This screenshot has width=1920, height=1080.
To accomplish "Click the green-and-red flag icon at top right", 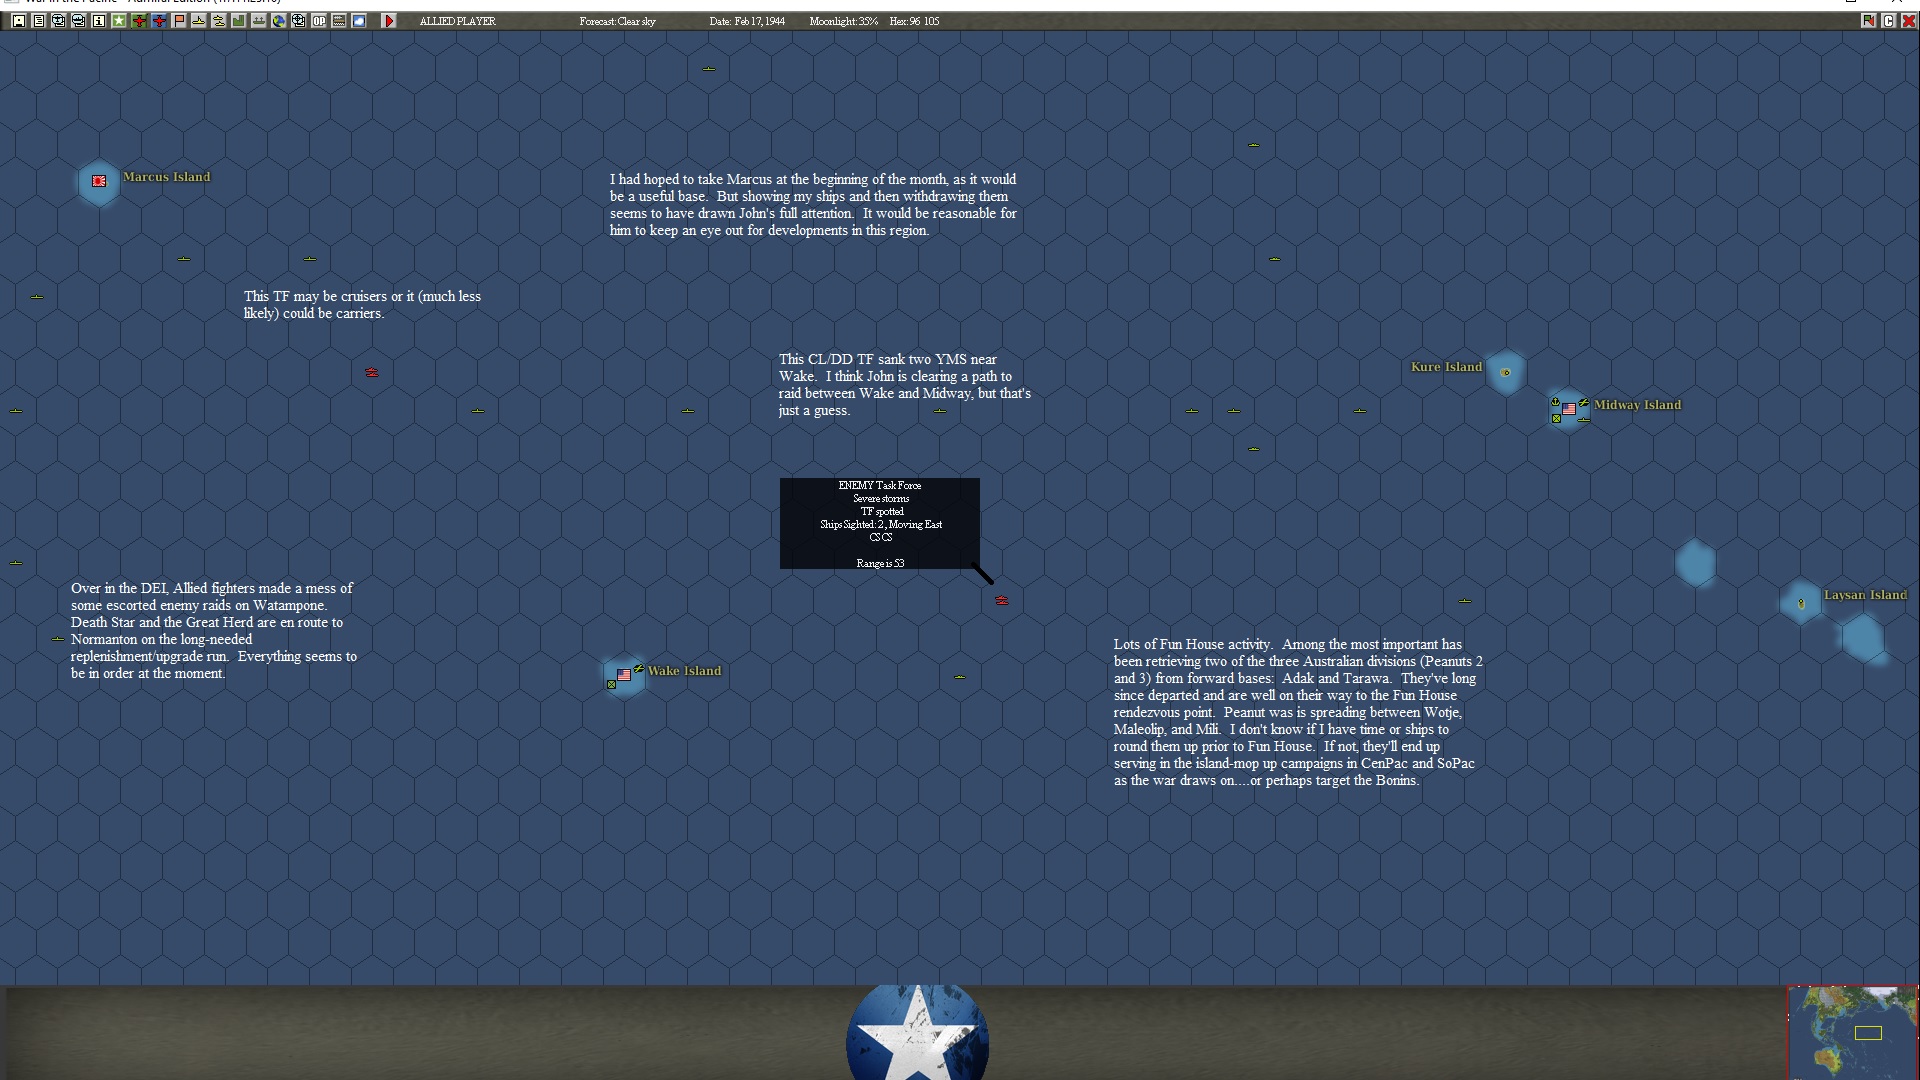I will [1868, 21].
